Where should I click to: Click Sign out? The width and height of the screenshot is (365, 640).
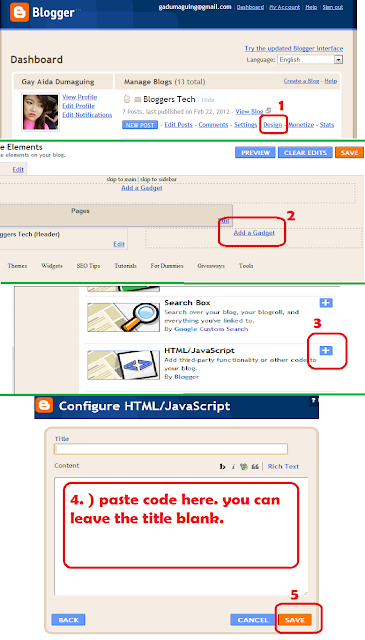[333, 7]
